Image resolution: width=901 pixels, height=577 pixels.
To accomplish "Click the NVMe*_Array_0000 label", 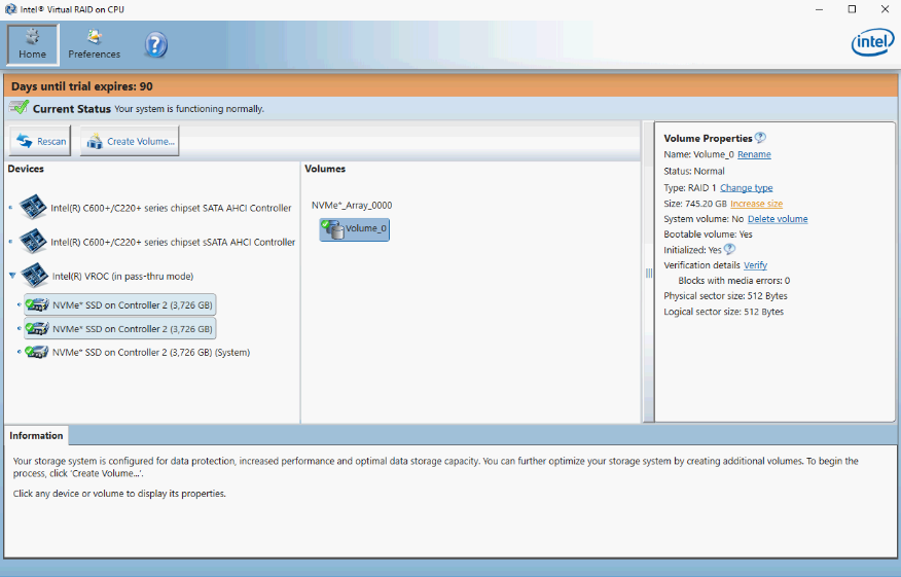I will point(352,205).
